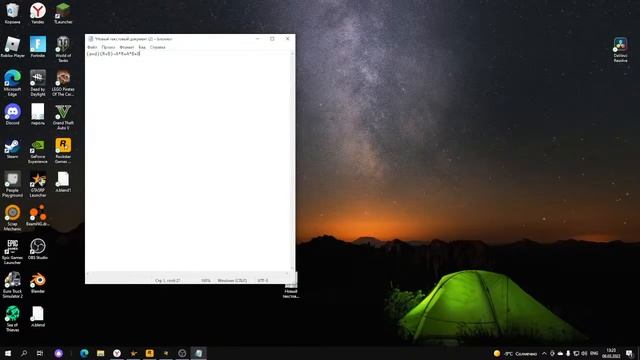Close the Notepad window

(x=287, y=39)
